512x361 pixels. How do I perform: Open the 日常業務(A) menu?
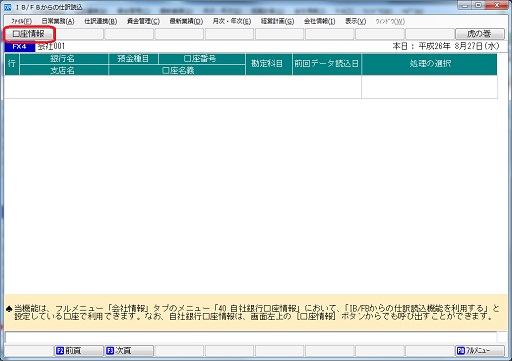tap(58, 21)
